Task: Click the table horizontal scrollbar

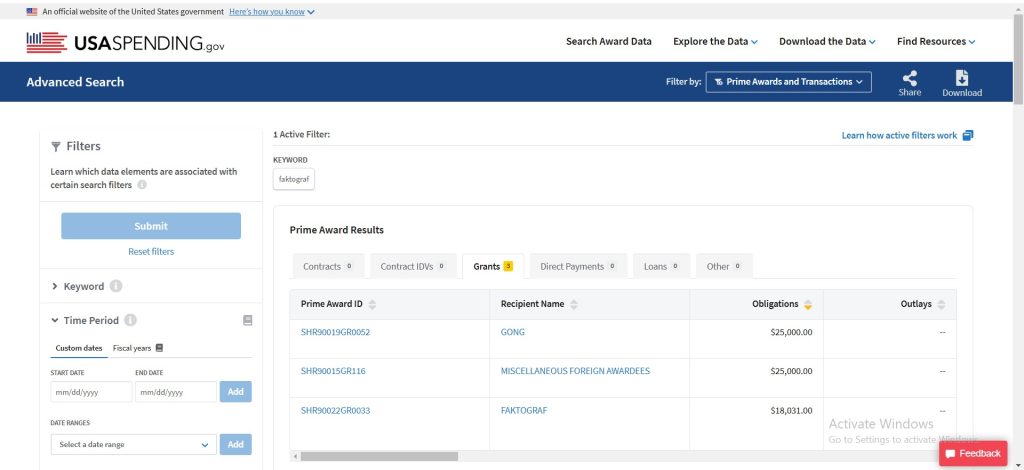Action: pyautogui.click(x=379, y=456)
